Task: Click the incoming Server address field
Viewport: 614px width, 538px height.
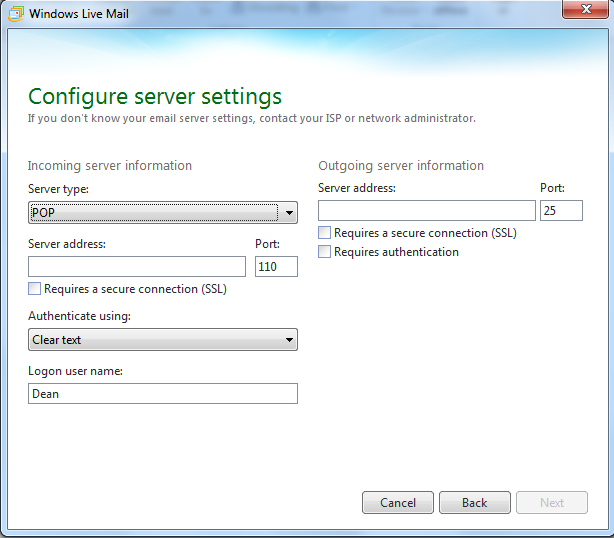Action: coord(137,267)
